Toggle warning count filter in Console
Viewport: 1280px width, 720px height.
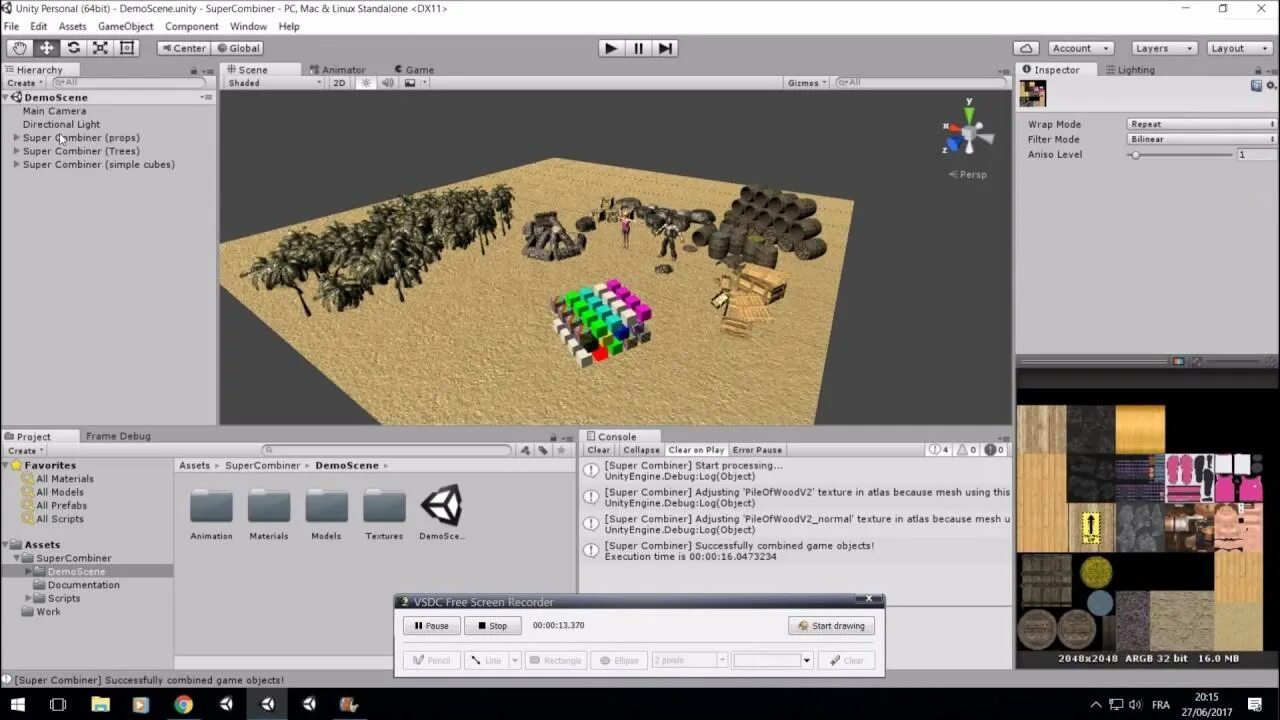point(966,450)
